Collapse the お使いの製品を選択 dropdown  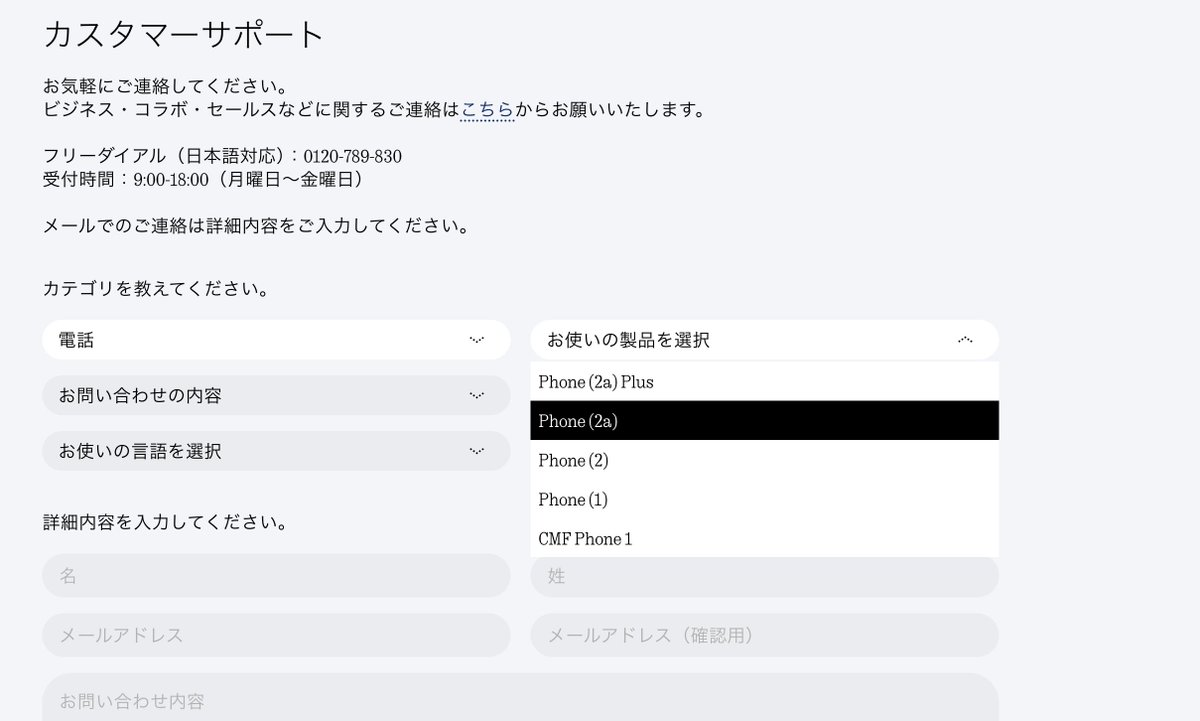(x=764, y=340)
